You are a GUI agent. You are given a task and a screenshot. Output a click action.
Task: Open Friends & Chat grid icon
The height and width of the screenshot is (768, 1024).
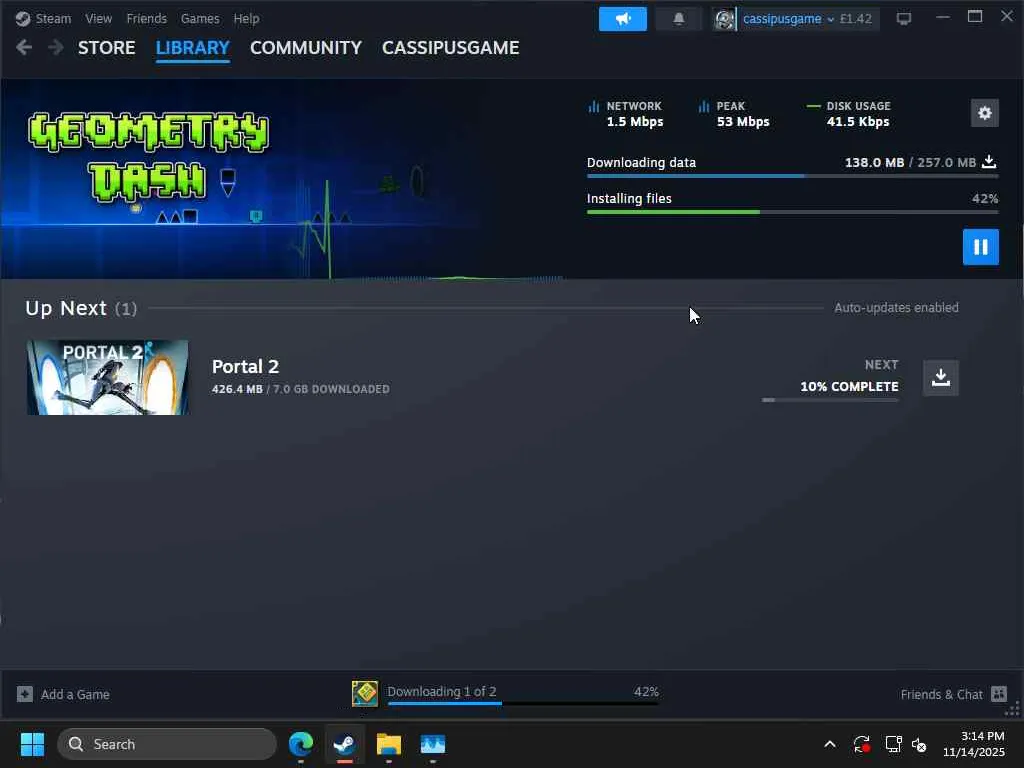[999, 694]
